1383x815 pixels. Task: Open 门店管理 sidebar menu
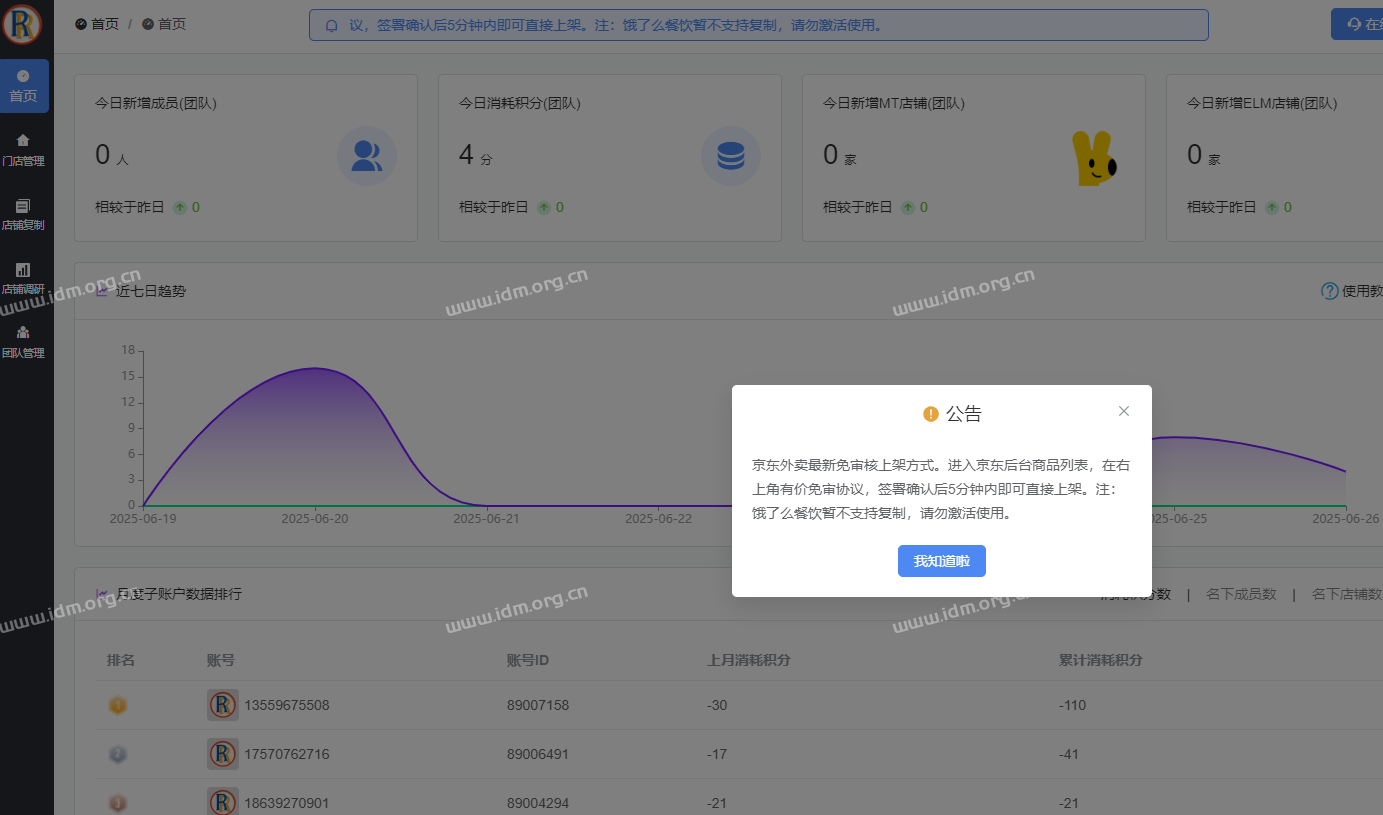click(x=23, y=150)
